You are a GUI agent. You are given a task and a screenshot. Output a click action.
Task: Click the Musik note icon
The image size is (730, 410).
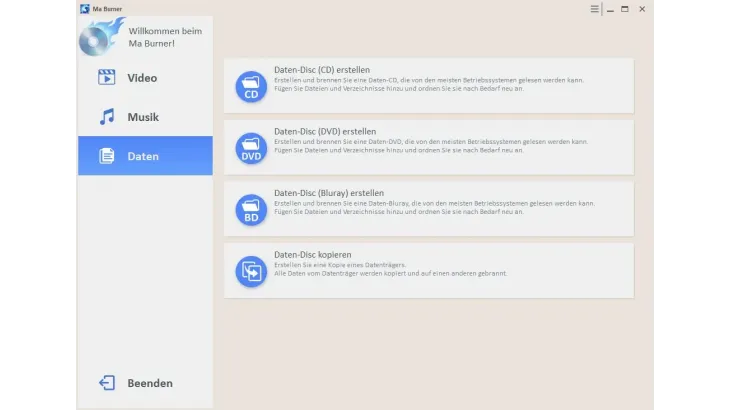click(x=107, y=117)
